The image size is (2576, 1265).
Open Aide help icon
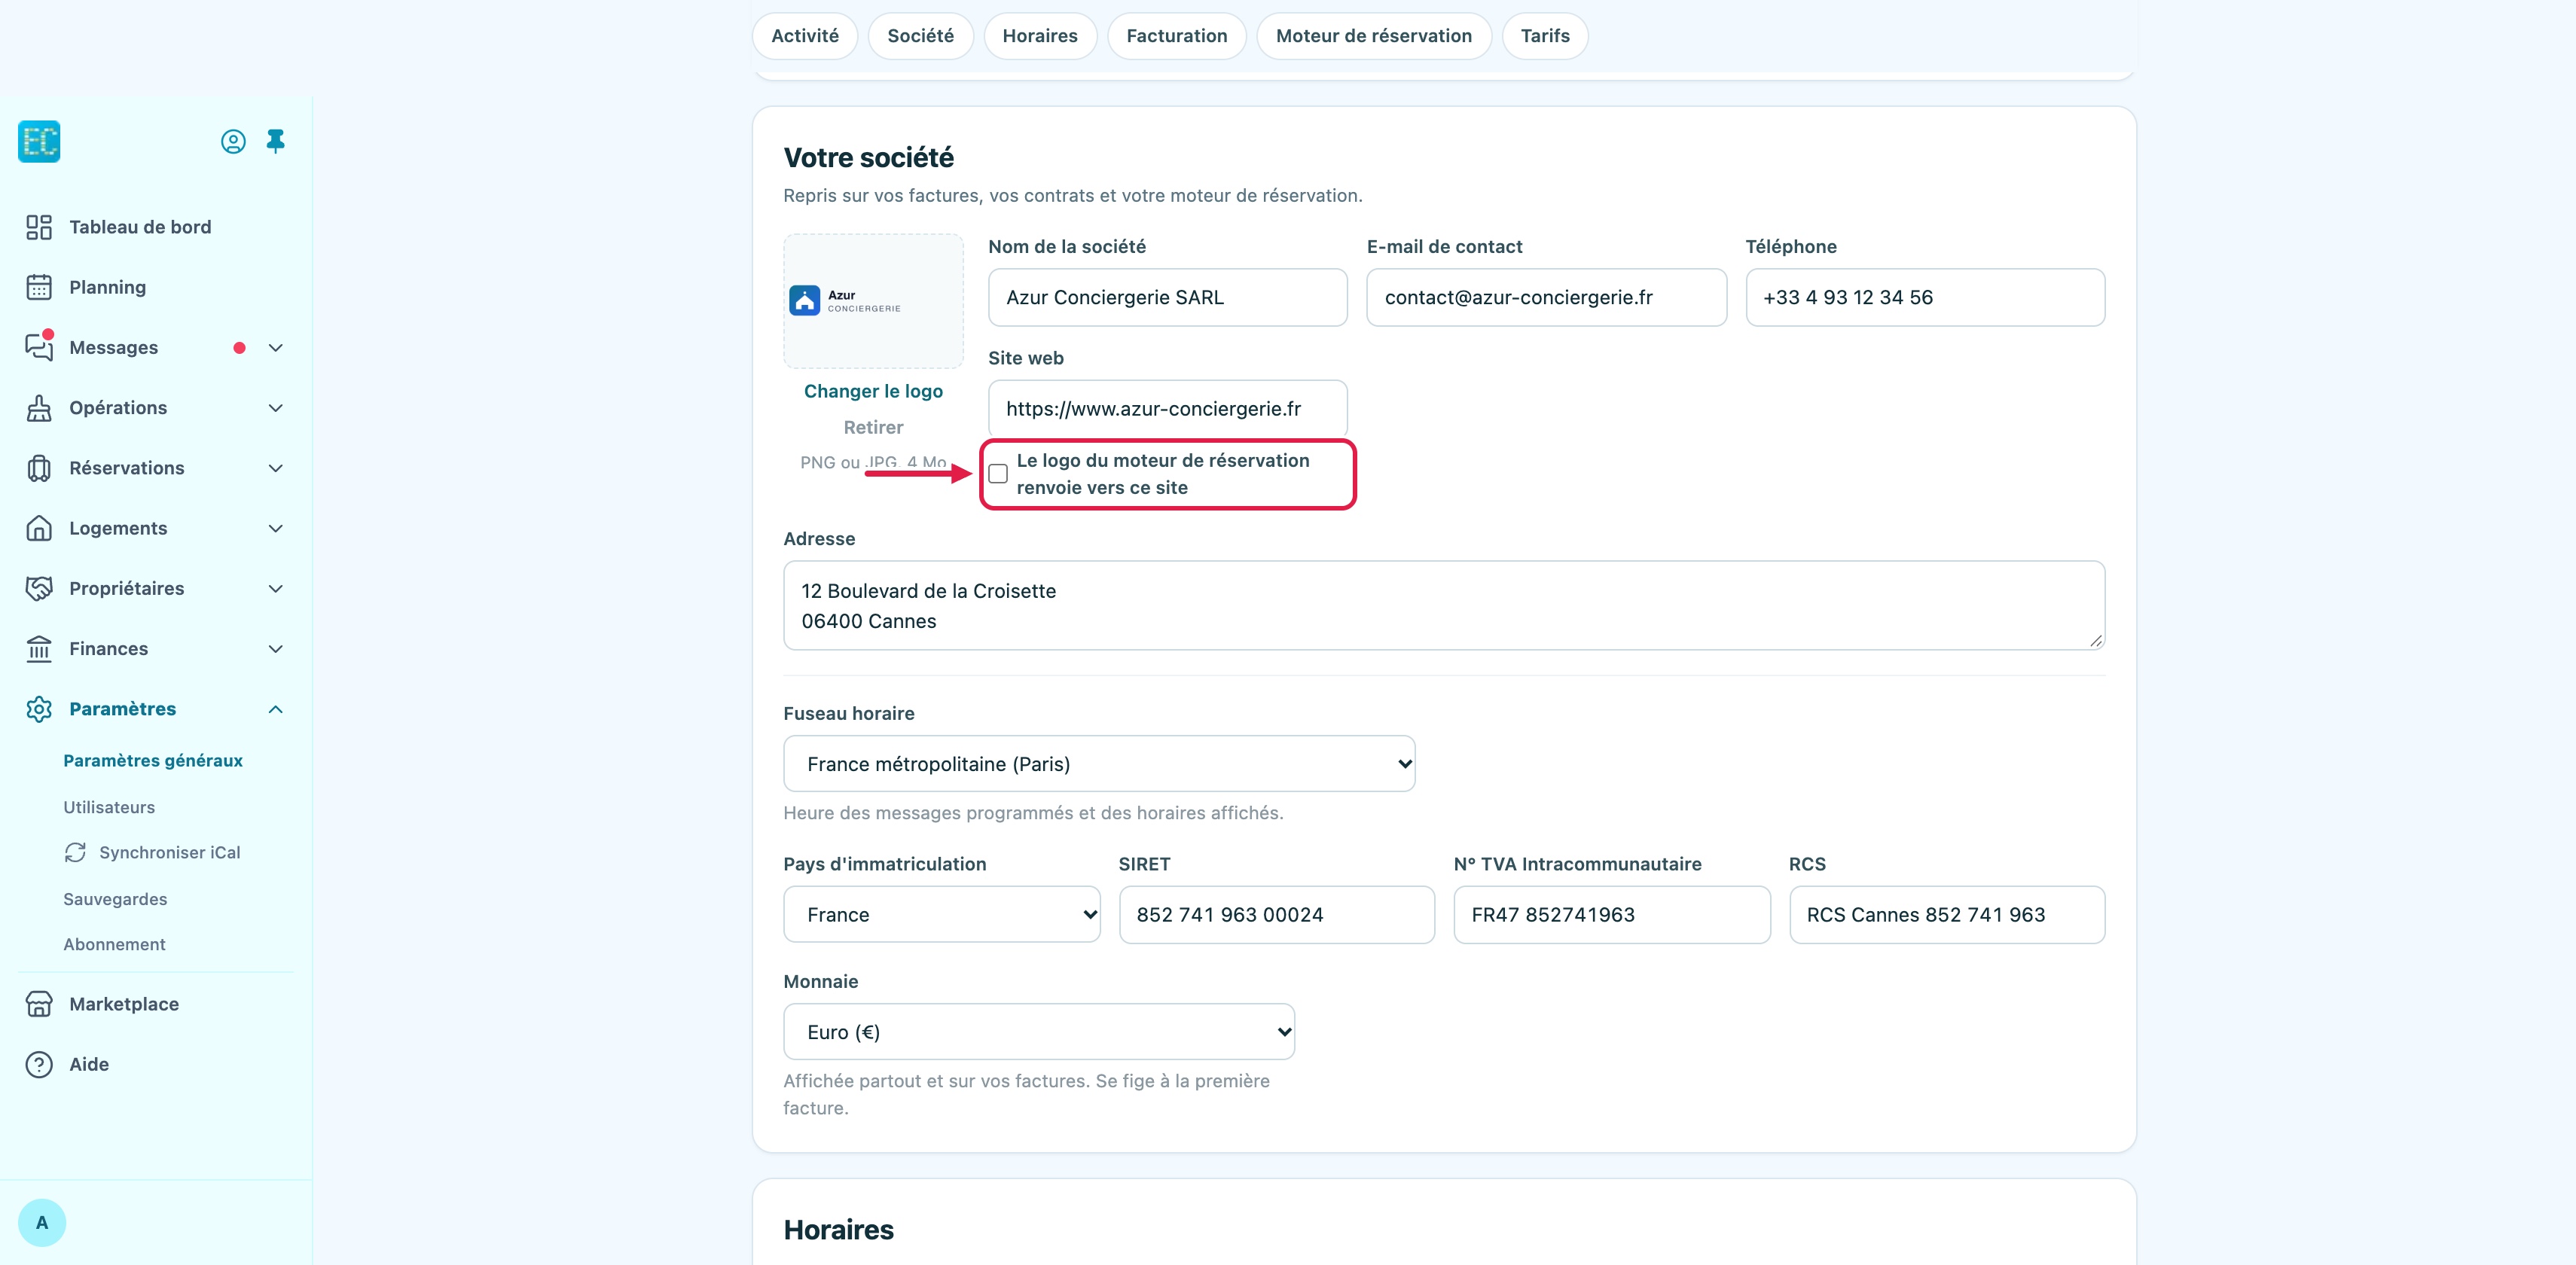(39, 1064)
